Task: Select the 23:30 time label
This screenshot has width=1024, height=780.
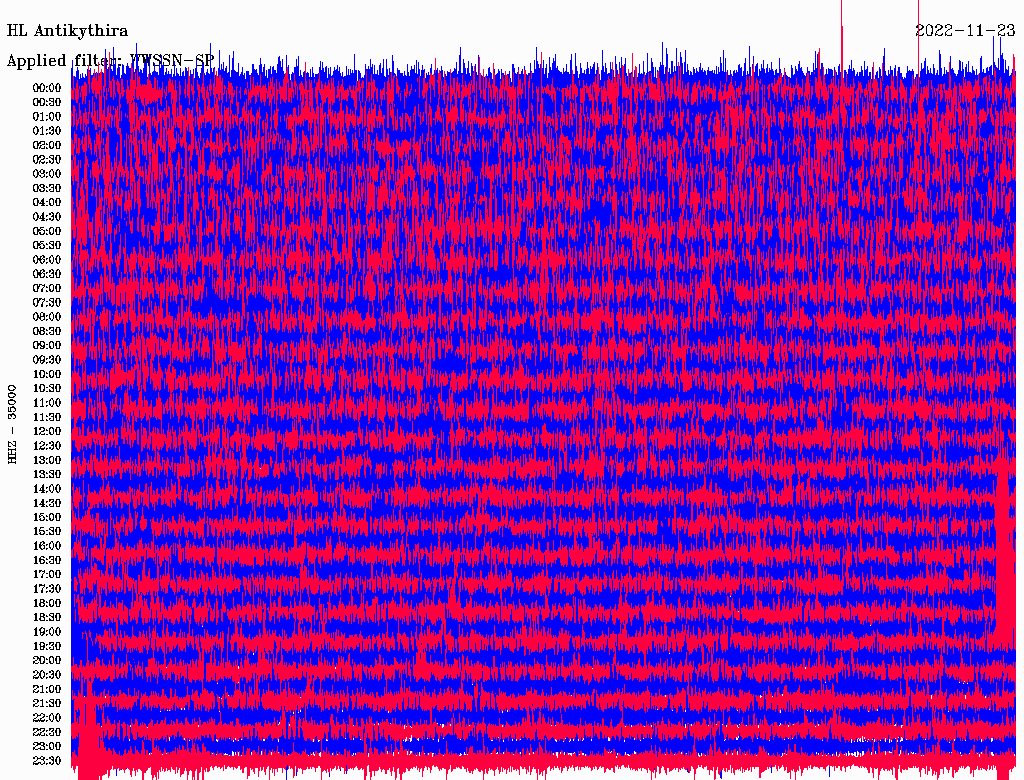Action: 47,760
